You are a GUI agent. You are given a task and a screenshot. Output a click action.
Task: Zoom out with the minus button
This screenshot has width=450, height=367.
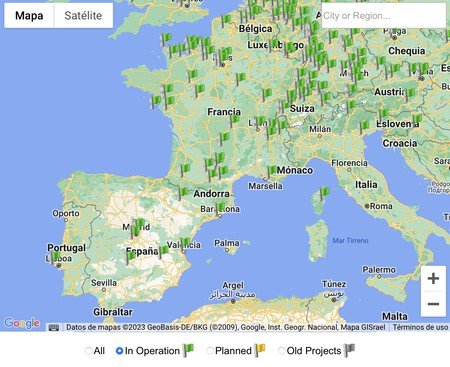coord(433,304)
